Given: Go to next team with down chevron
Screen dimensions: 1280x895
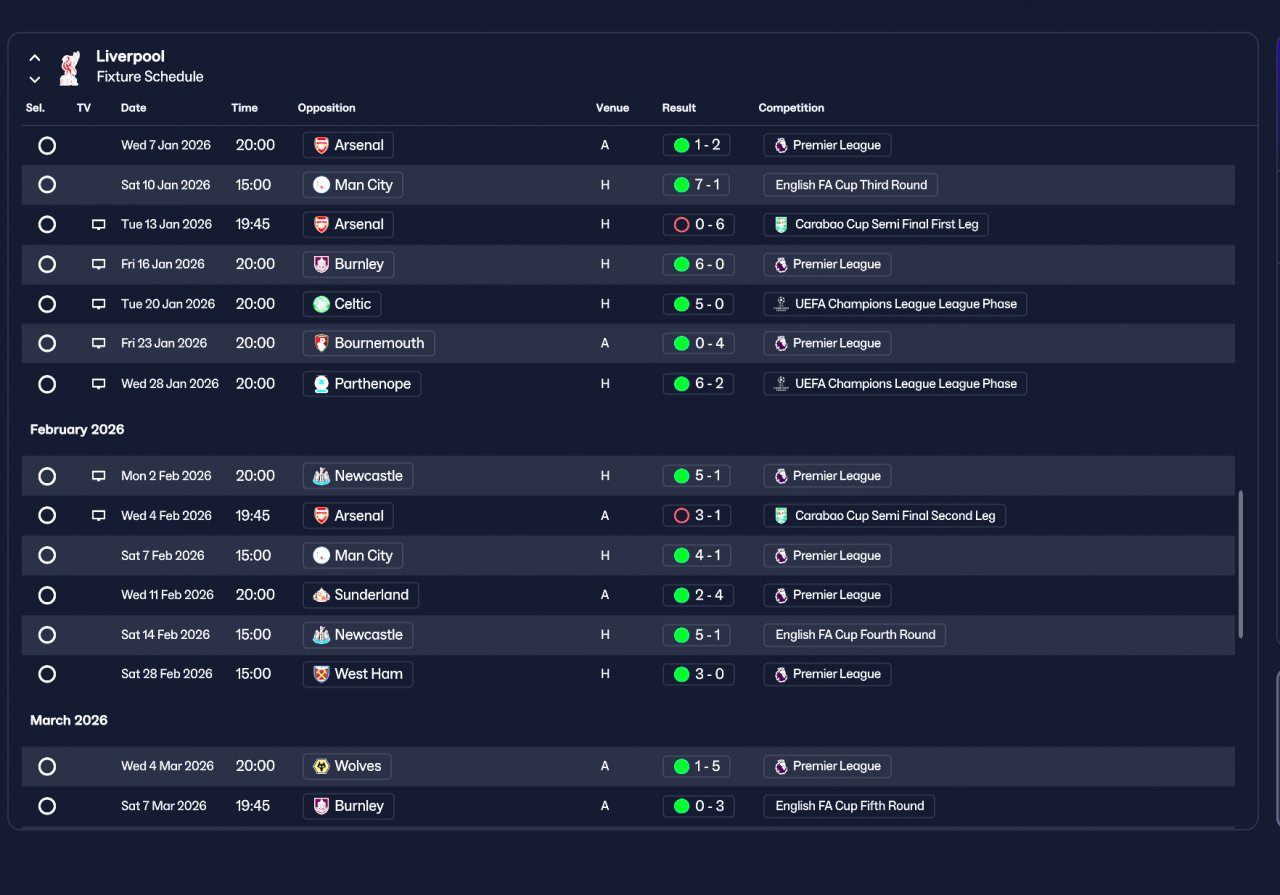Looking at the screenshot, I should coord(35,79).
